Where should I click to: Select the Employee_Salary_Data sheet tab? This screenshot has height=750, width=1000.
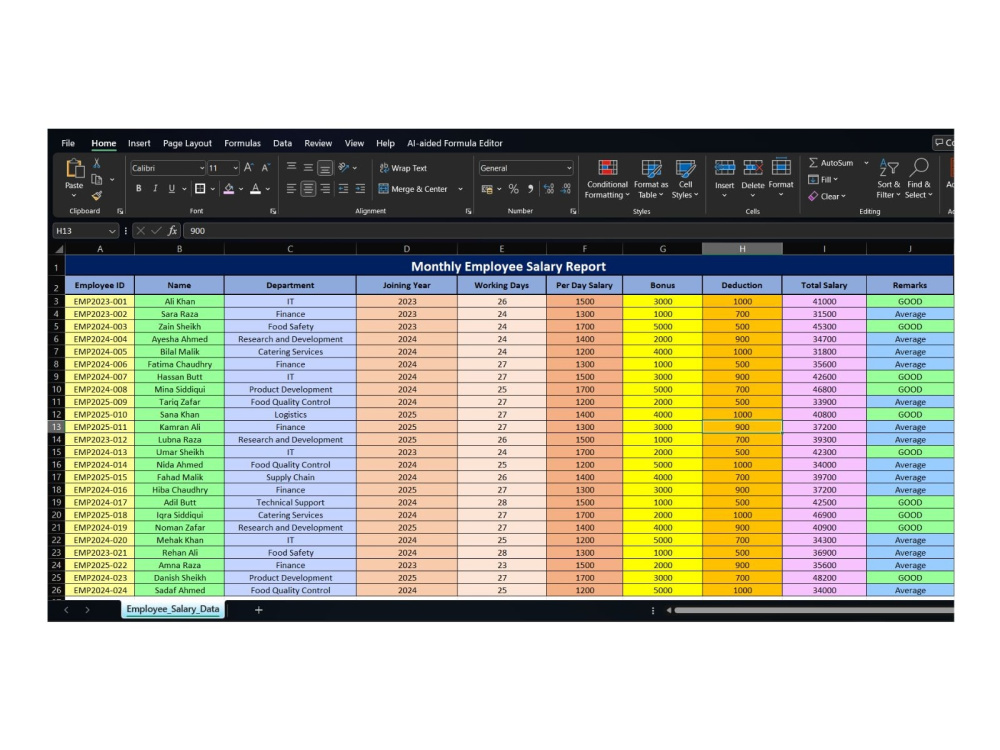click(x=173, y=609)
